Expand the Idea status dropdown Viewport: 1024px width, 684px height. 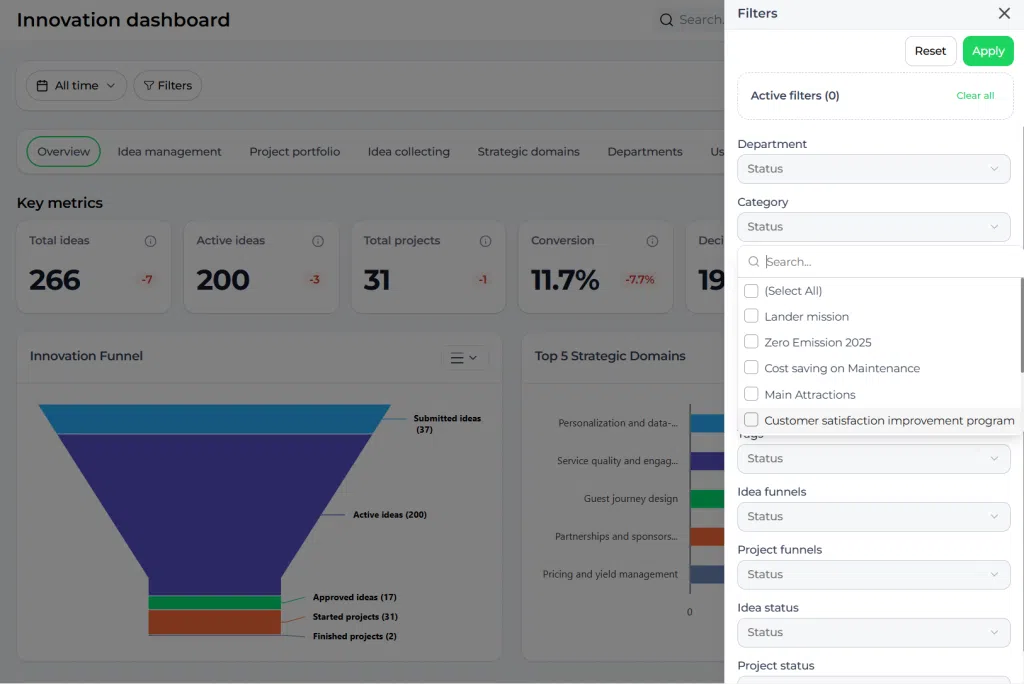(x=874, y=632)
